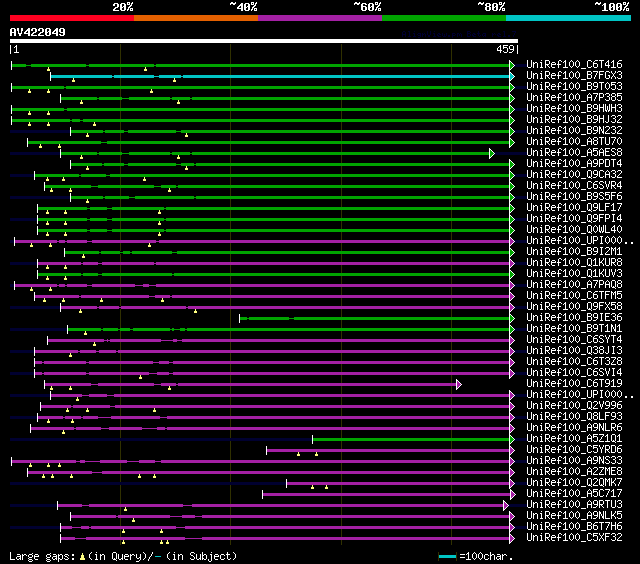The image size is (640, 564).
Task: Select the UniRef100_A5Z1Q1 hit label
Action: pyautogui.click(x=574, y=439)
